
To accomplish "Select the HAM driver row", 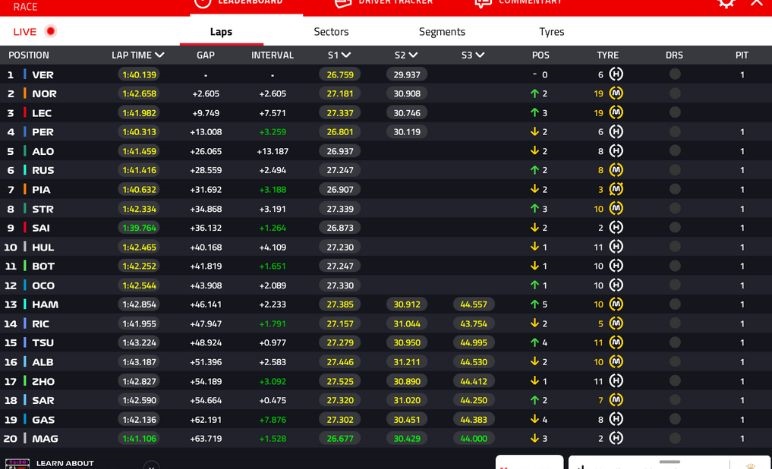I will 44,304.
